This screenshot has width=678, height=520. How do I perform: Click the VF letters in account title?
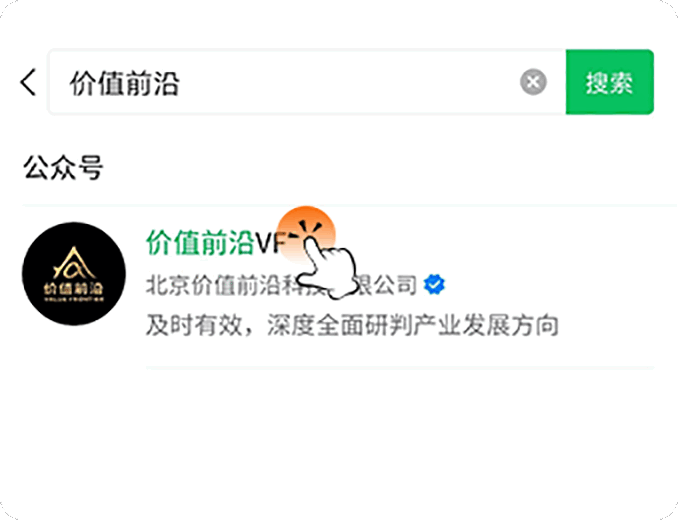(x=270, y=243)
